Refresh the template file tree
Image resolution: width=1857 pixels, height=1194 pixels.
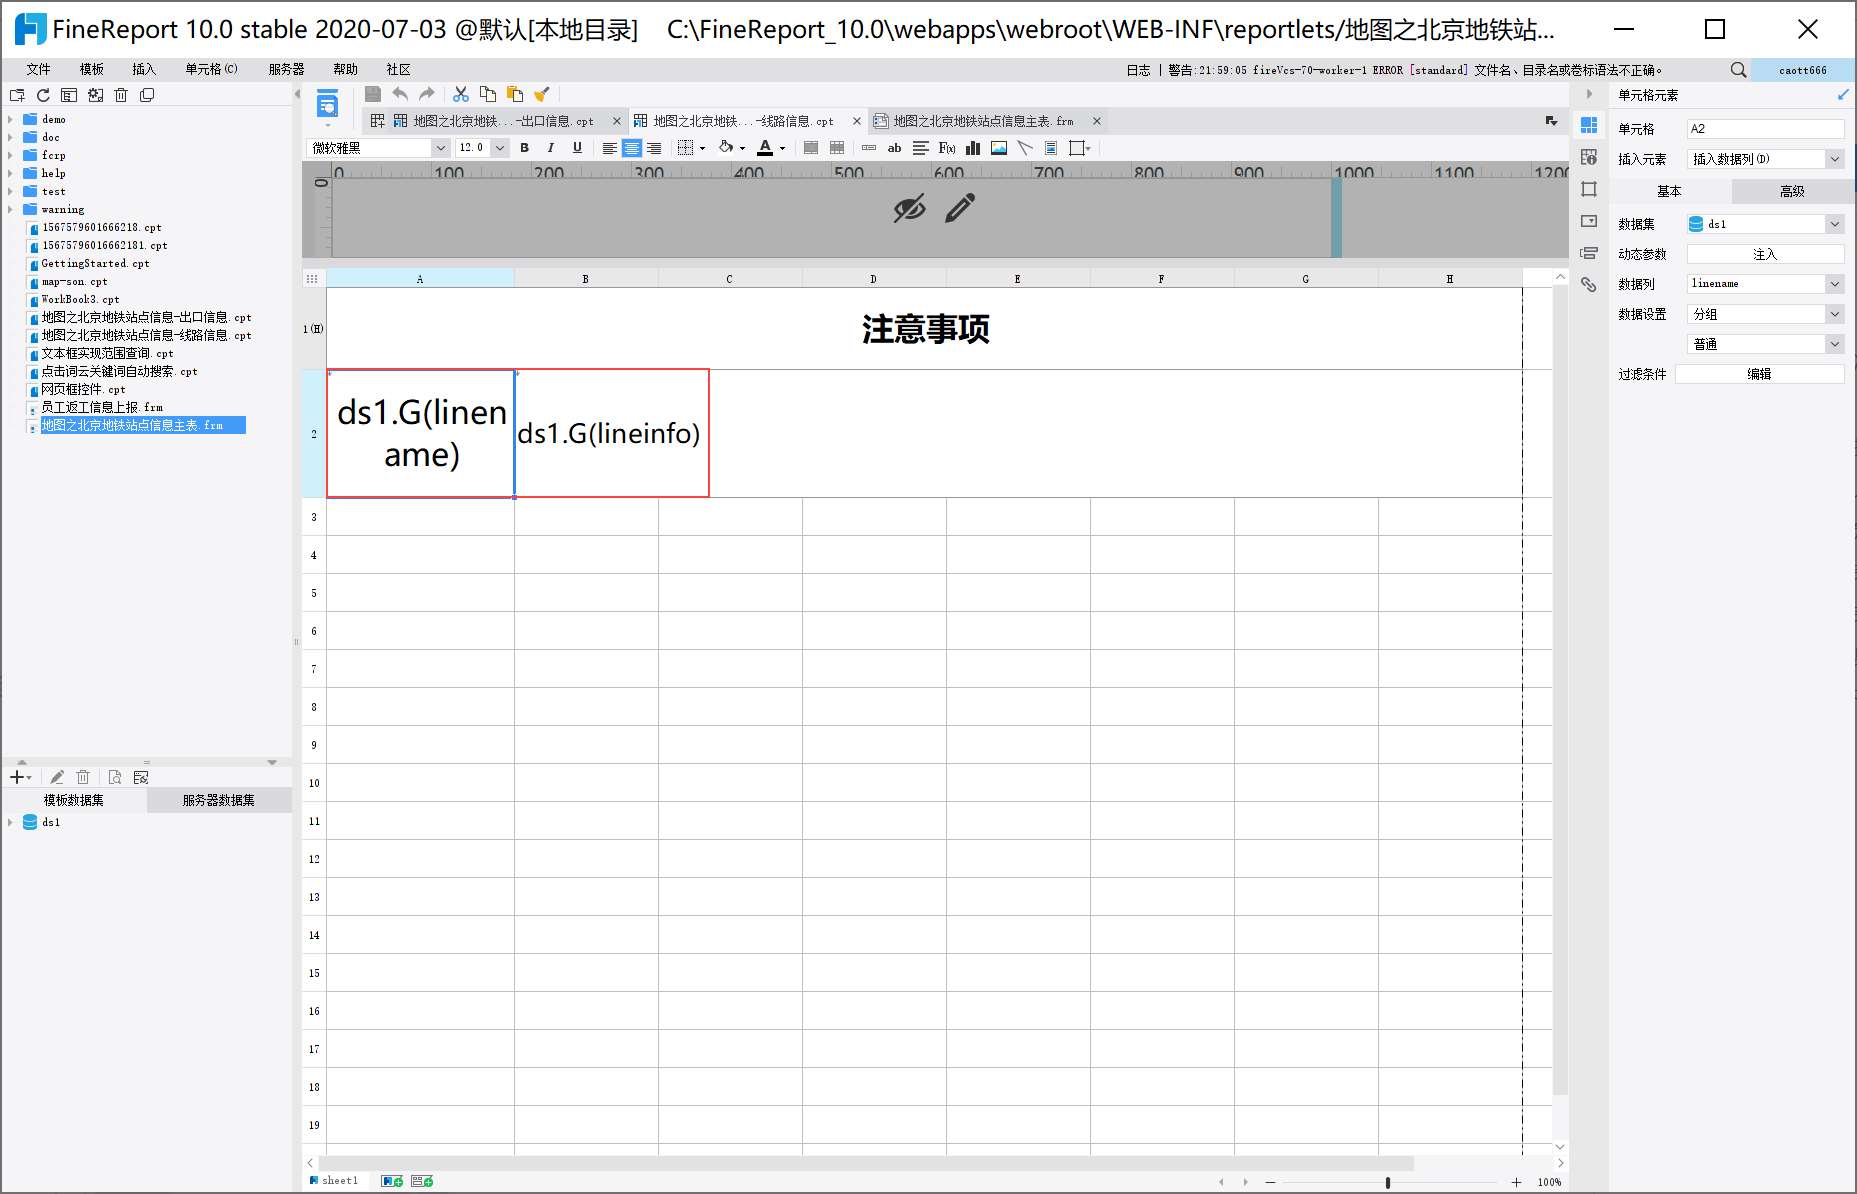[43, 95]
